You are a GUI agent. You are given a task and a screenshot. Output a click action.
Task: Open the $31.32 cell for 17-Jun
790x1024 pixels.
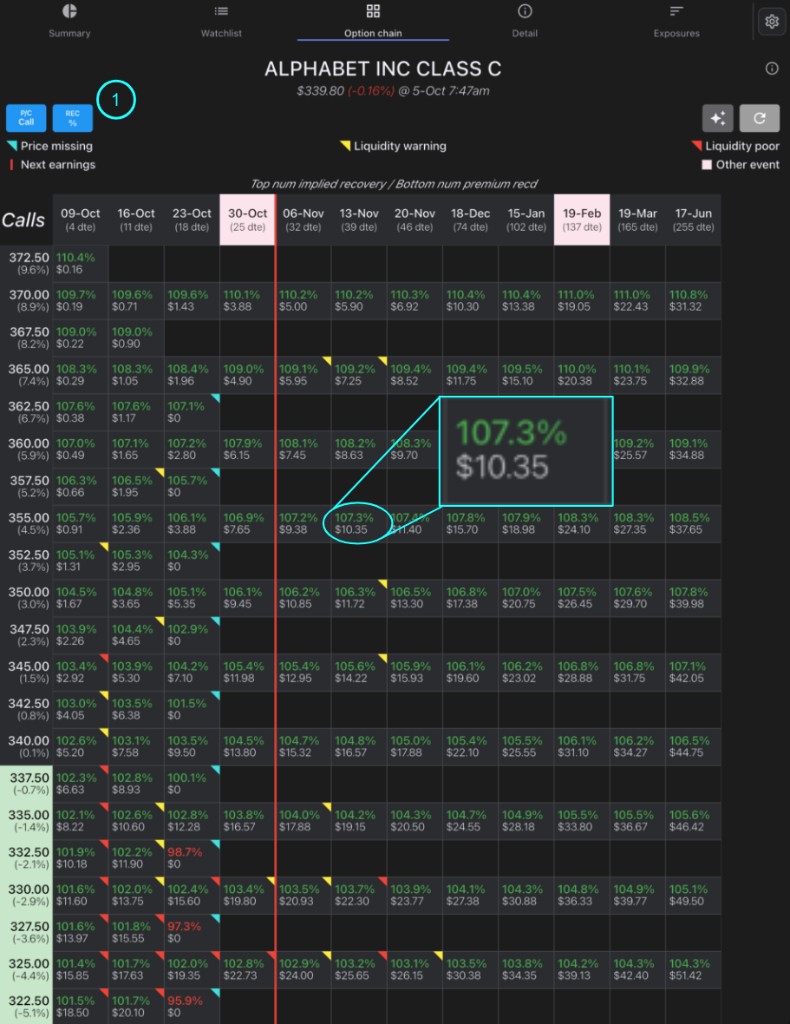point(693,300)
